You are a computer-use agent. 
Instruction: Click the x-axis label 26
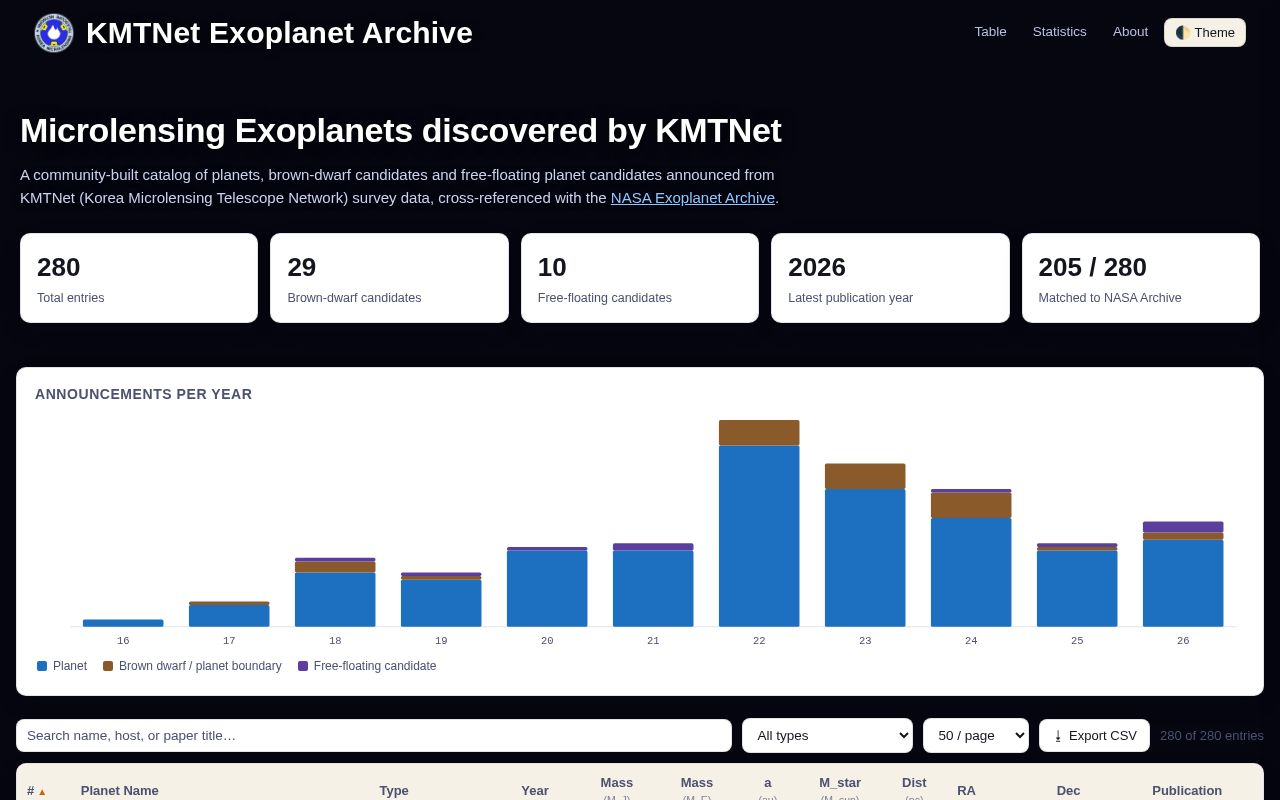[x=1183, y=641]
